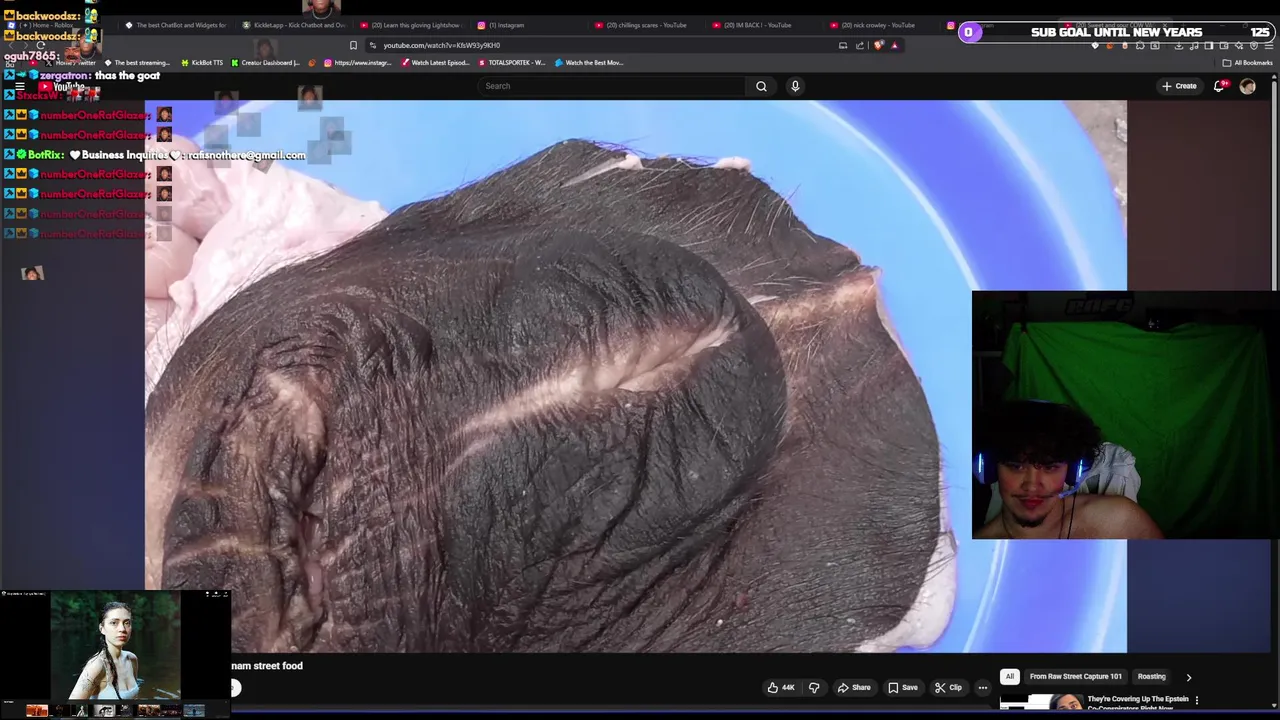The image size is (1280, 720).
Task: Open the YouTube Create button
Action: pos(1180,86)
